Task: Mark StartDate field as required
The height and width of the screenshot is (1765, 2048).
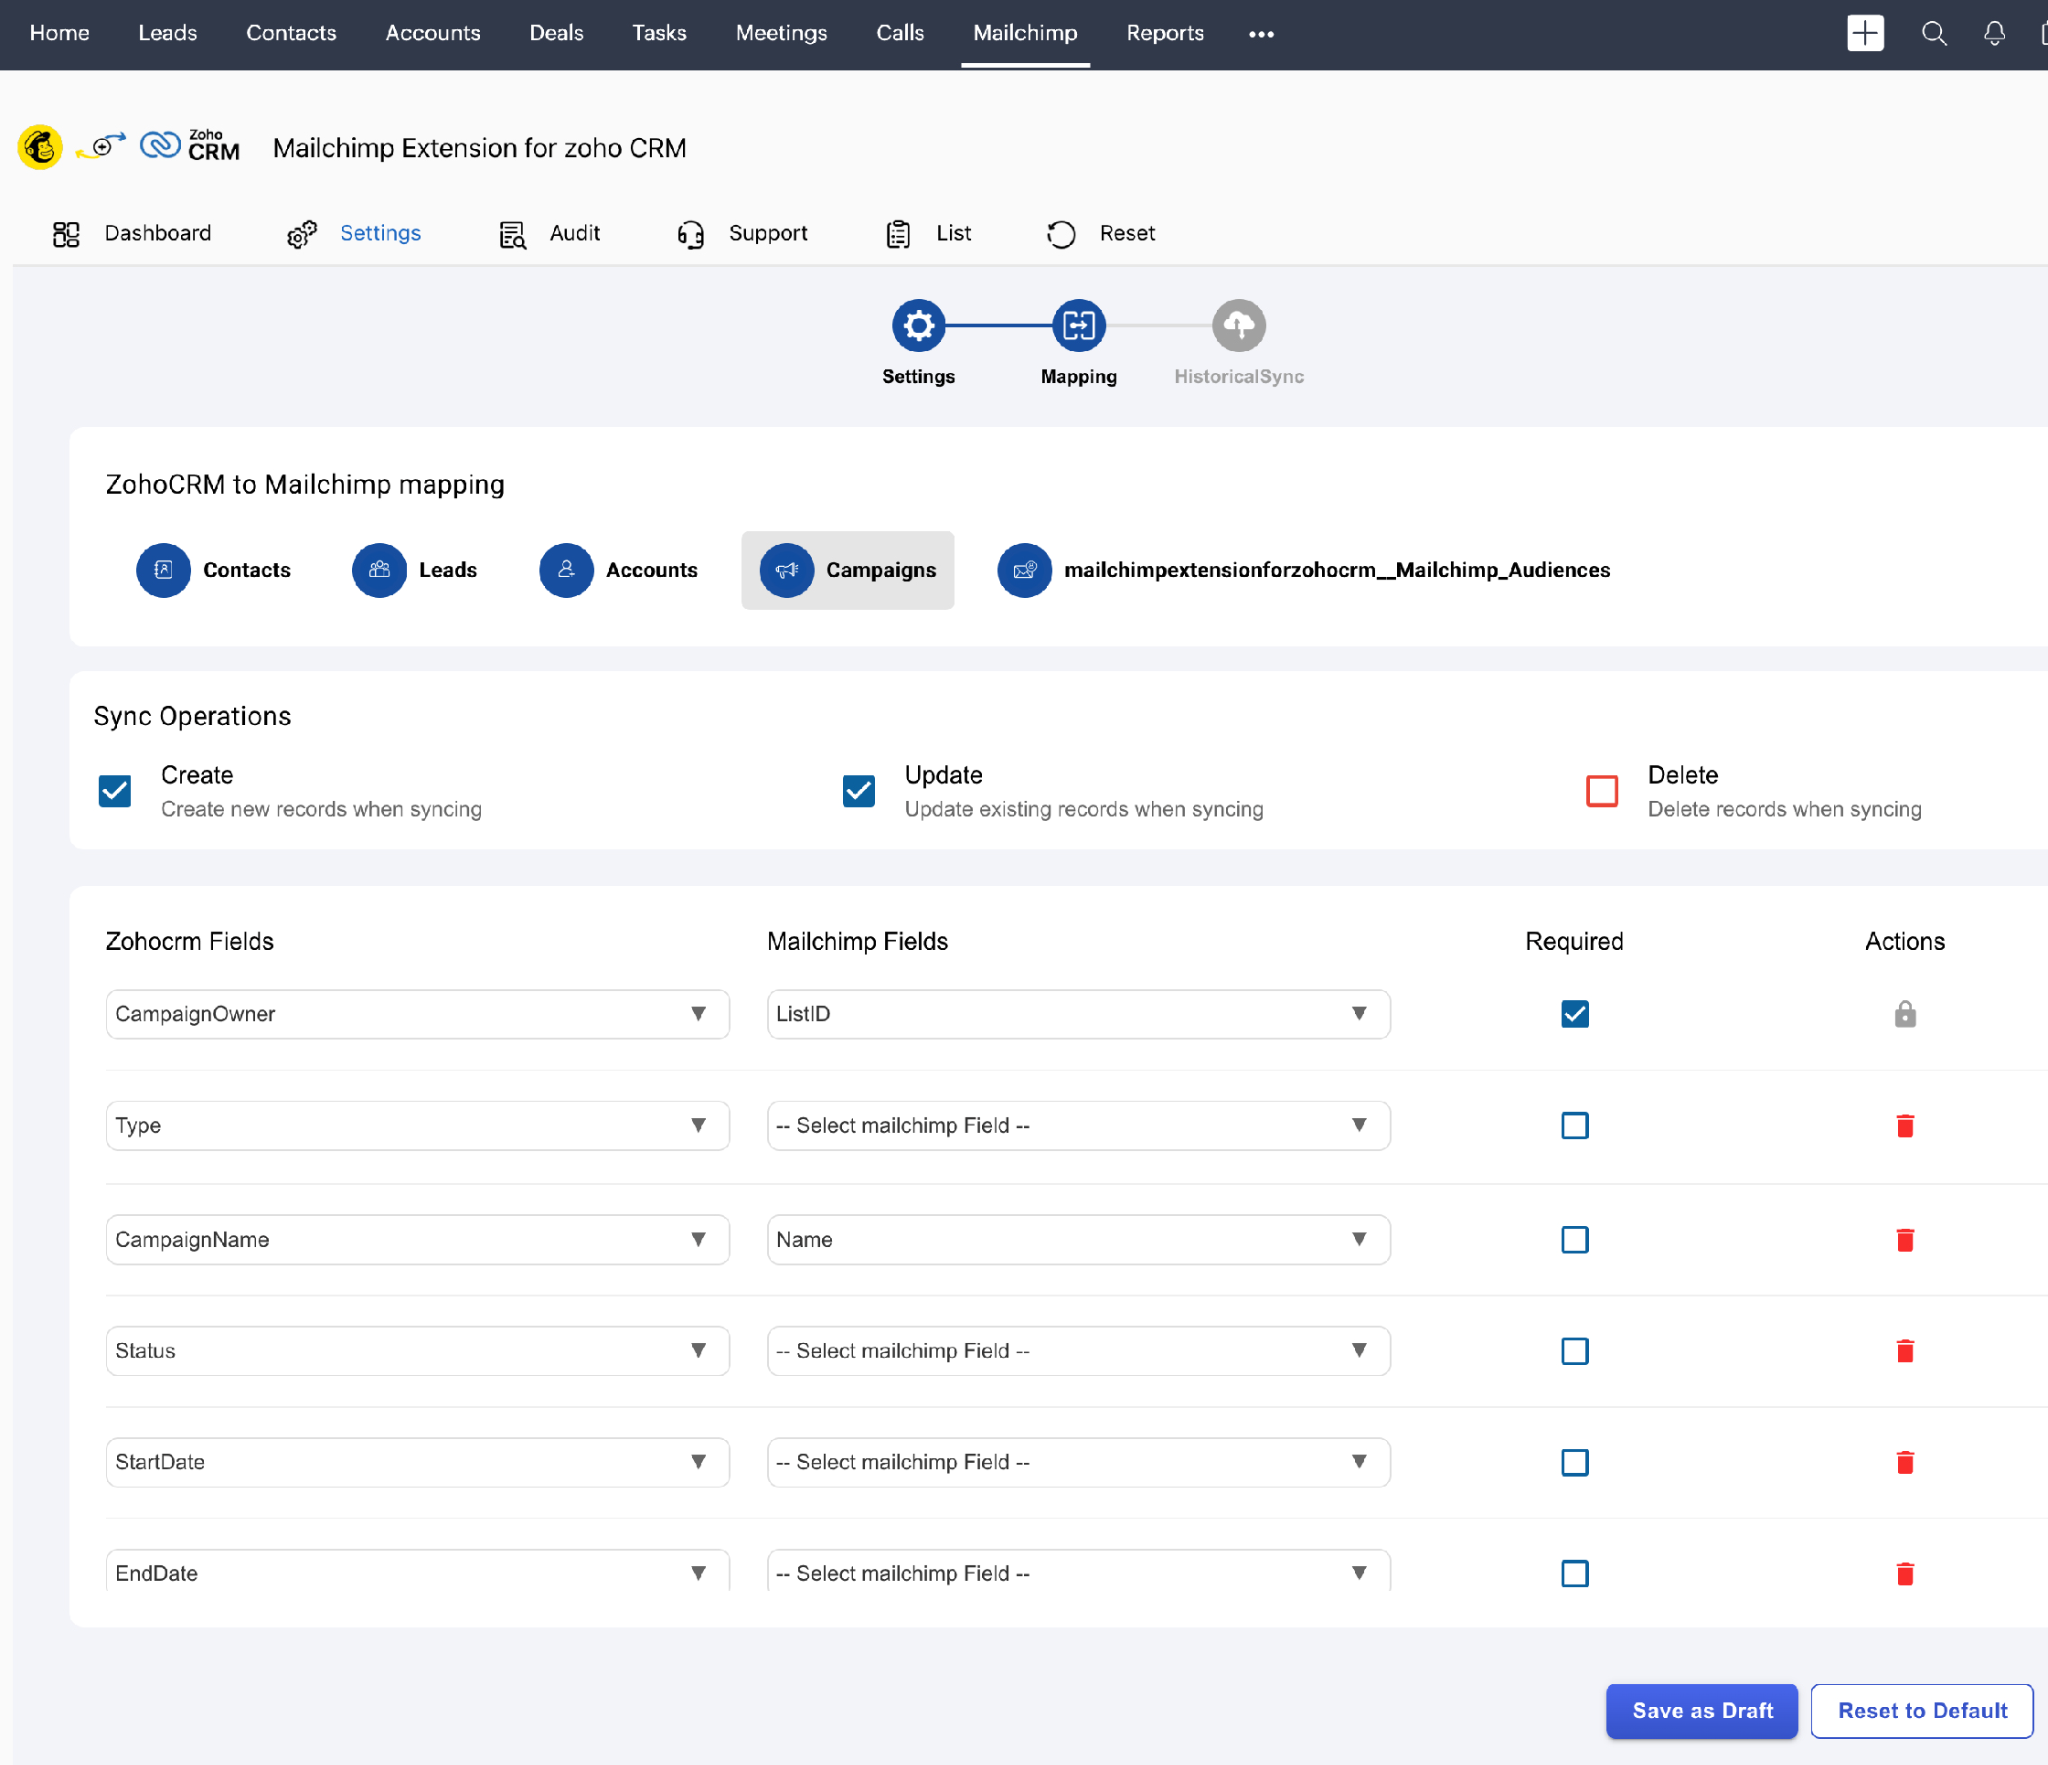Action: click(1575, 1463)
